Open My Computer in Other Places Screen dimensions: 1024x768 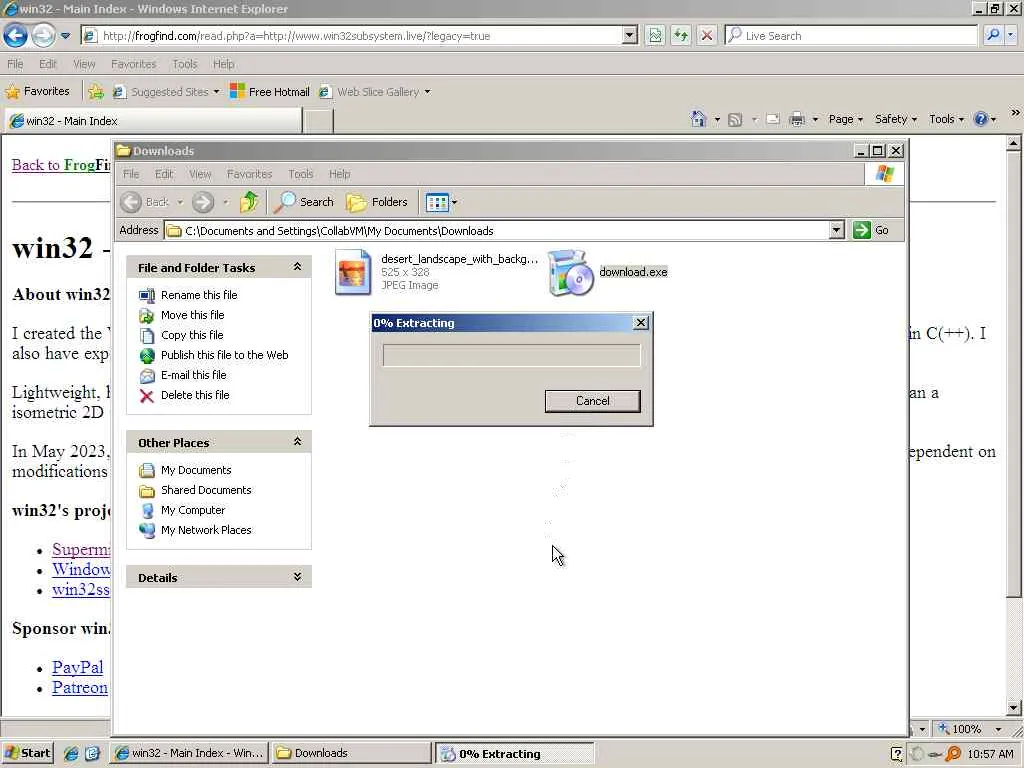pyautogui.click(x=193, y=510)
